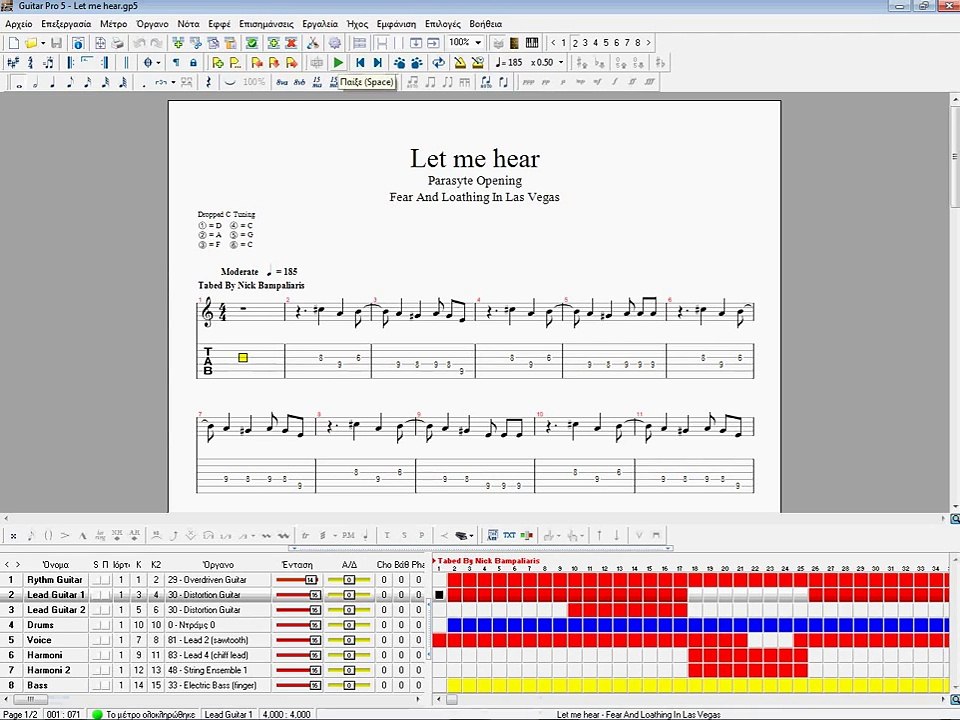Toggle mute for Harmoni track
The width and height of the screenshot is (960, 720).
[x=106, y=655]
